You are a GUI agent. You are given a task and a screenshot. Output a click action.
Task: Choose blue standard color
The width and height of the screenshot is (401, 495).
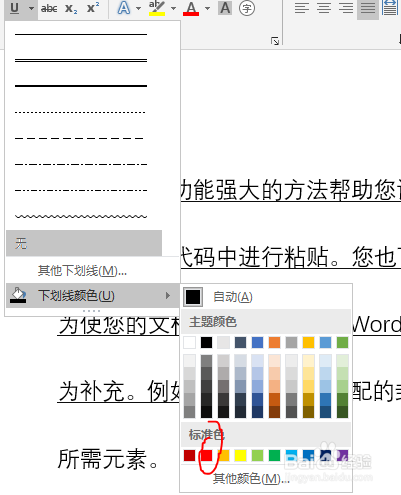[x=309, y=455]
